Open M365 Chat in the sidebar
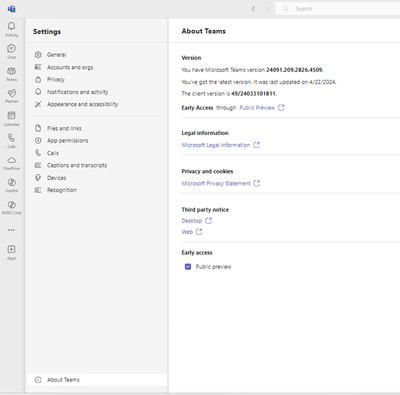400x395 pixels. click(x=12, y=207)
